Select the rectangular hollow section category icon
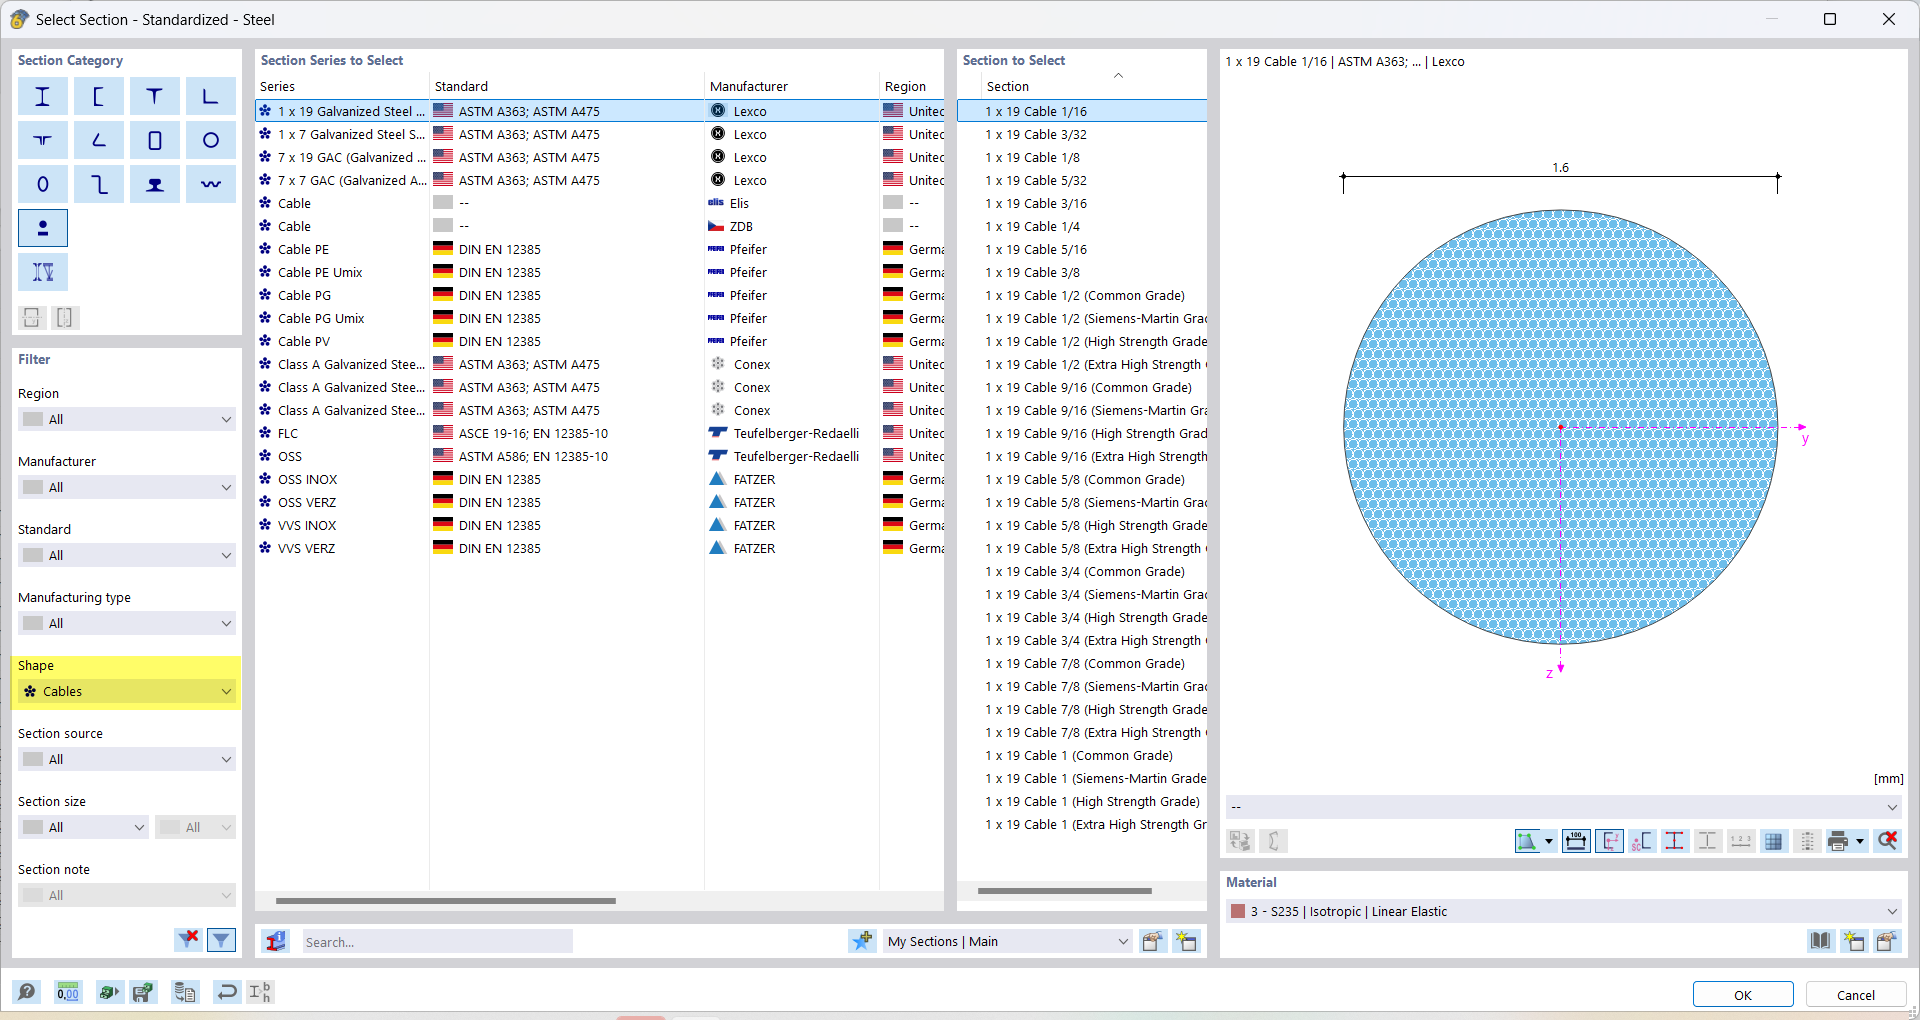Screen dimensions: 1920x1020 click(155, 141)
